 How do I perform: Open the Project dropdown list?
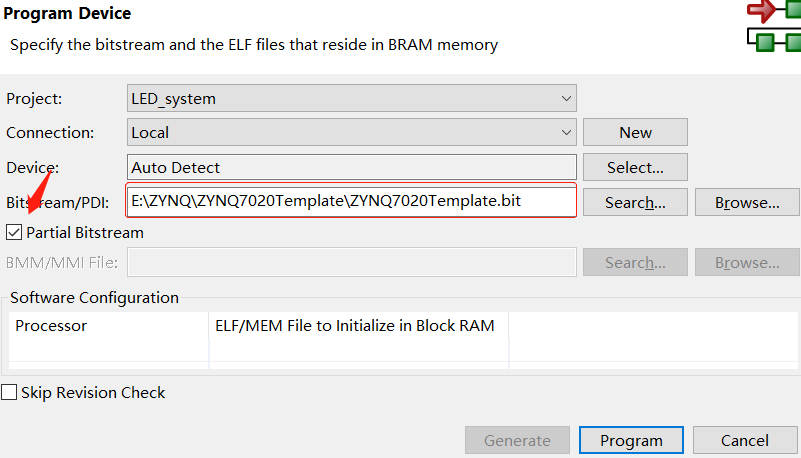pos(567,98)
